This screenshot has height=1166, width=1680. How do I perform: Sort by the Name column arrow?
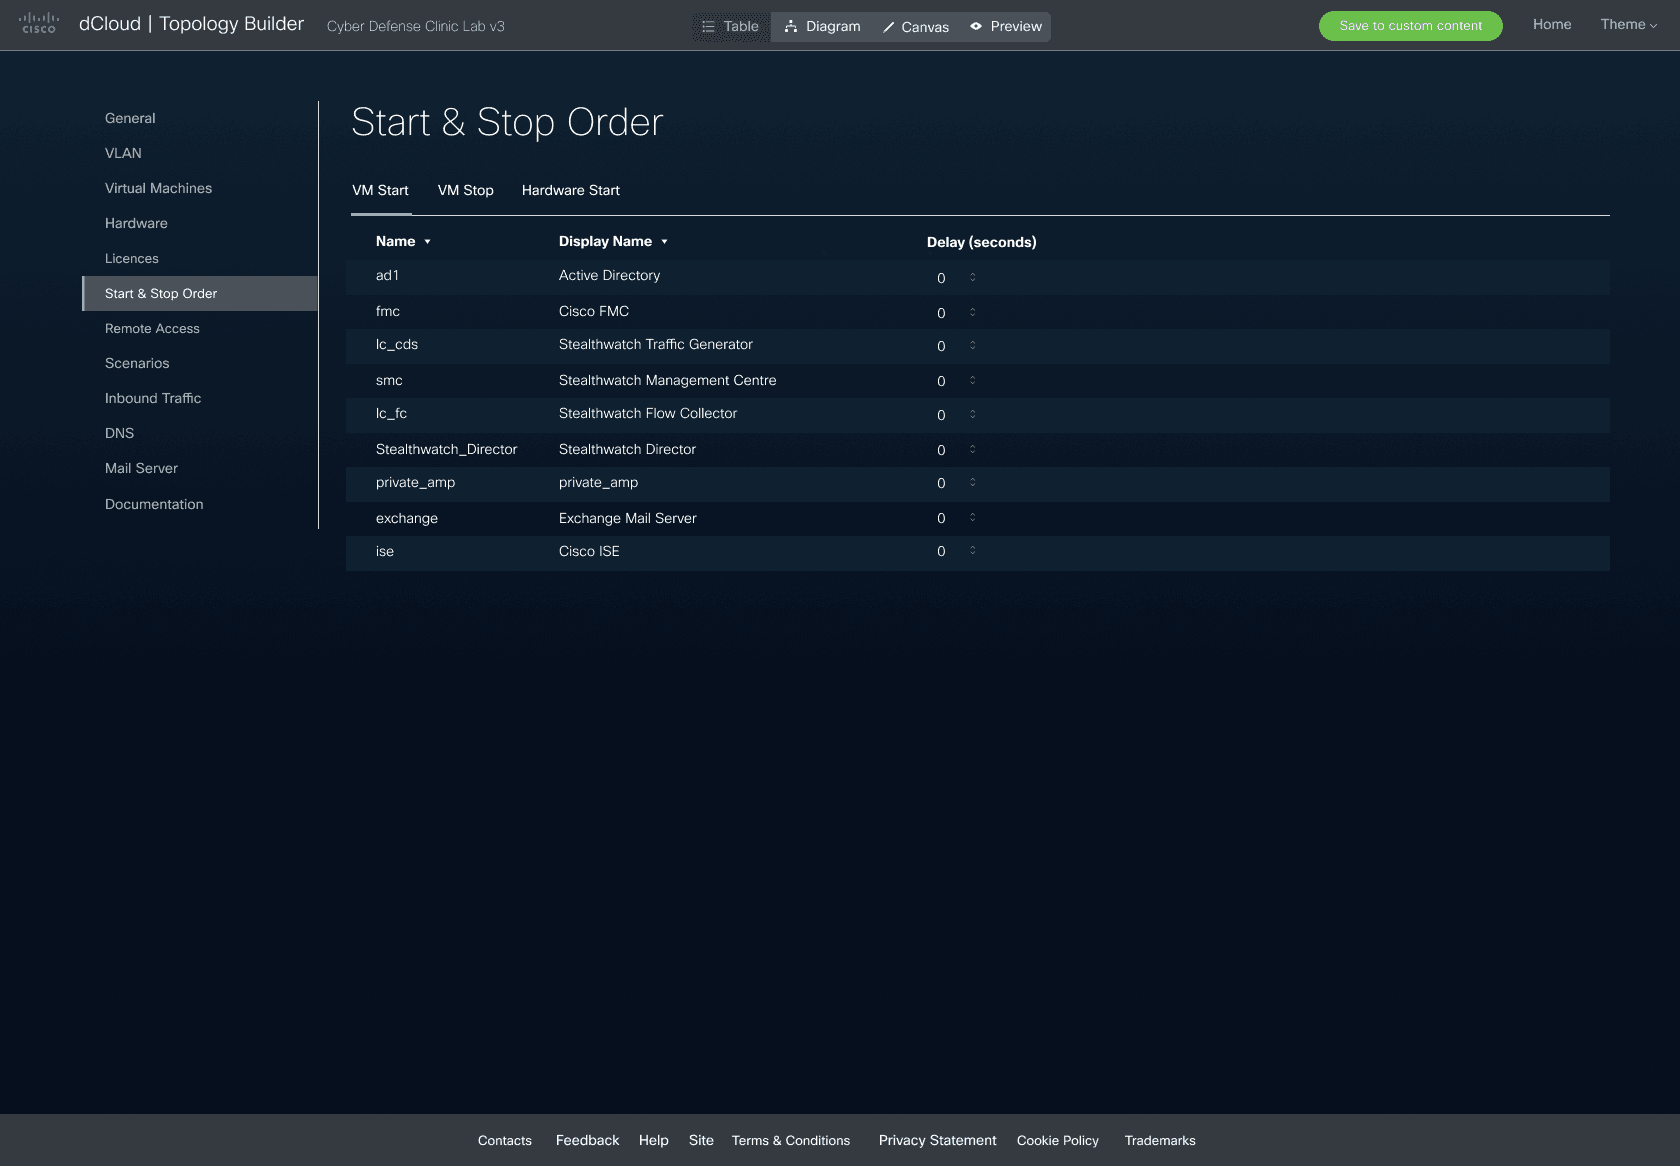click(427, 242)
